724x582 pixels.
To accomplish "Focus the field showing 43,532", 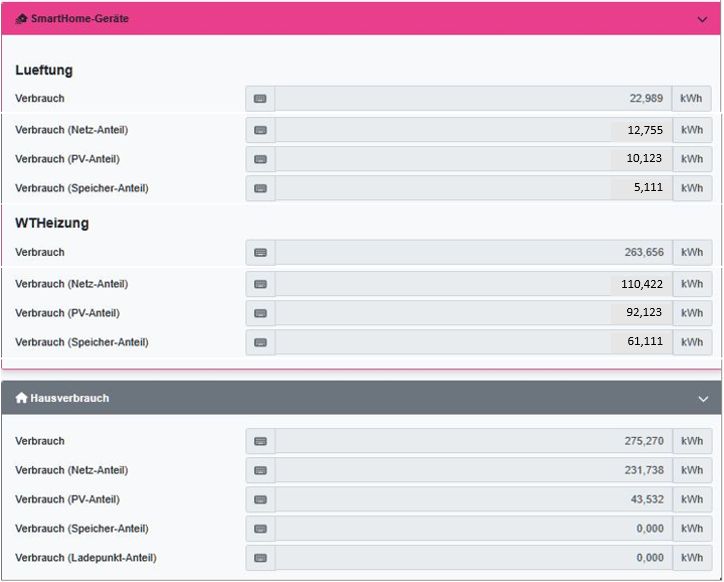I will pos(473,499).
